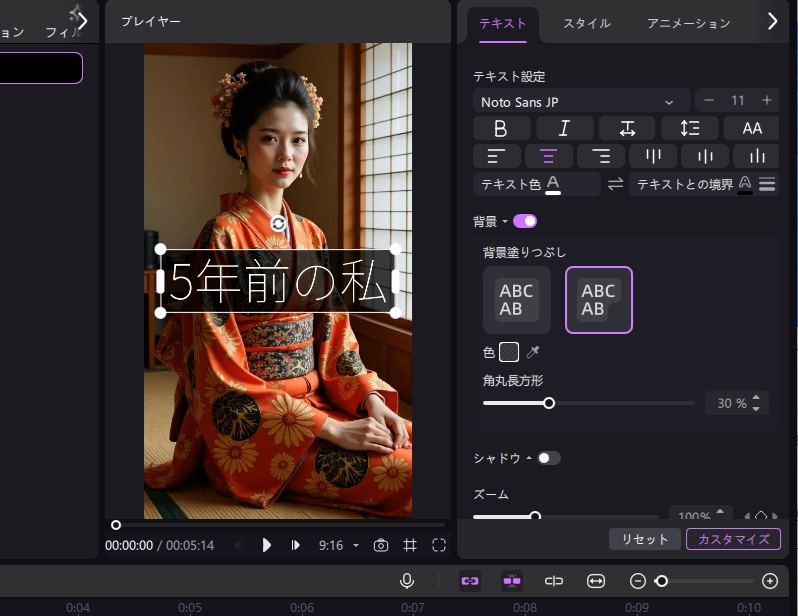Toggle auto ripple link icon
798x616 pixels.
click(x=470, y=581)
